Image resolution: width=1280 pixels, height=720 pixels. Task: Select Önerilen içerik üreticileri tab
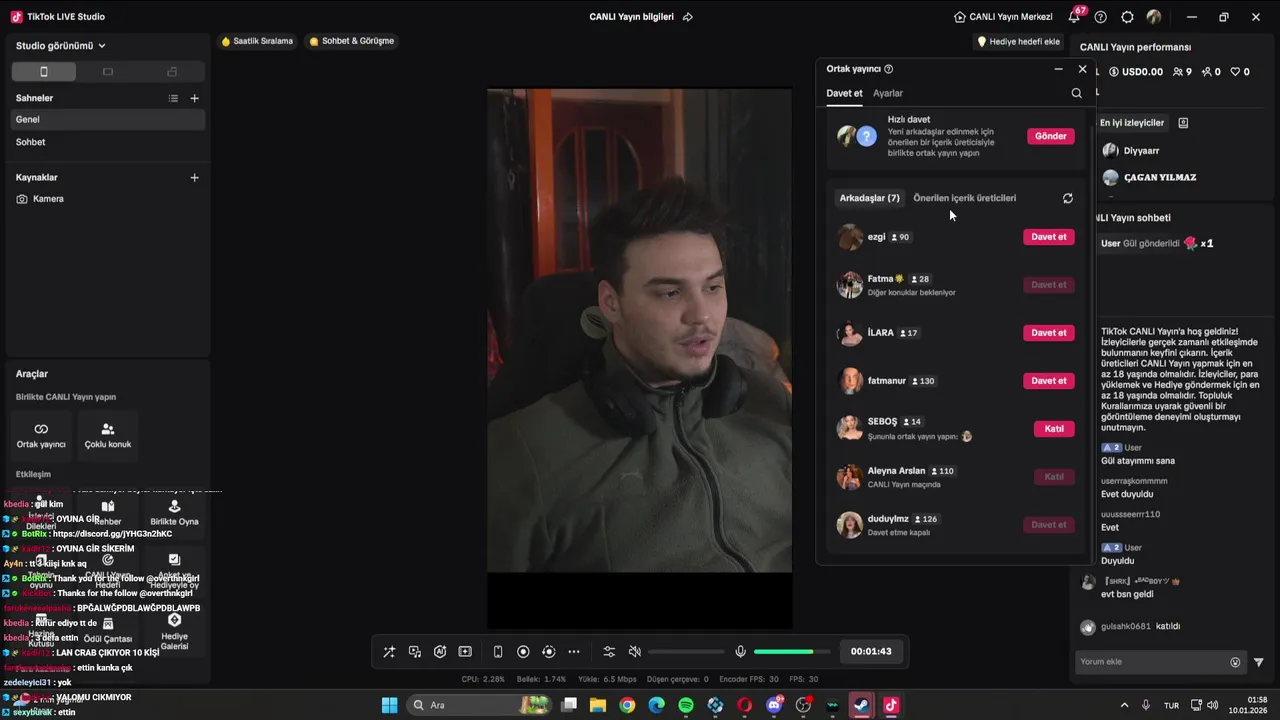pyautogui.click(x=964, y=198)
